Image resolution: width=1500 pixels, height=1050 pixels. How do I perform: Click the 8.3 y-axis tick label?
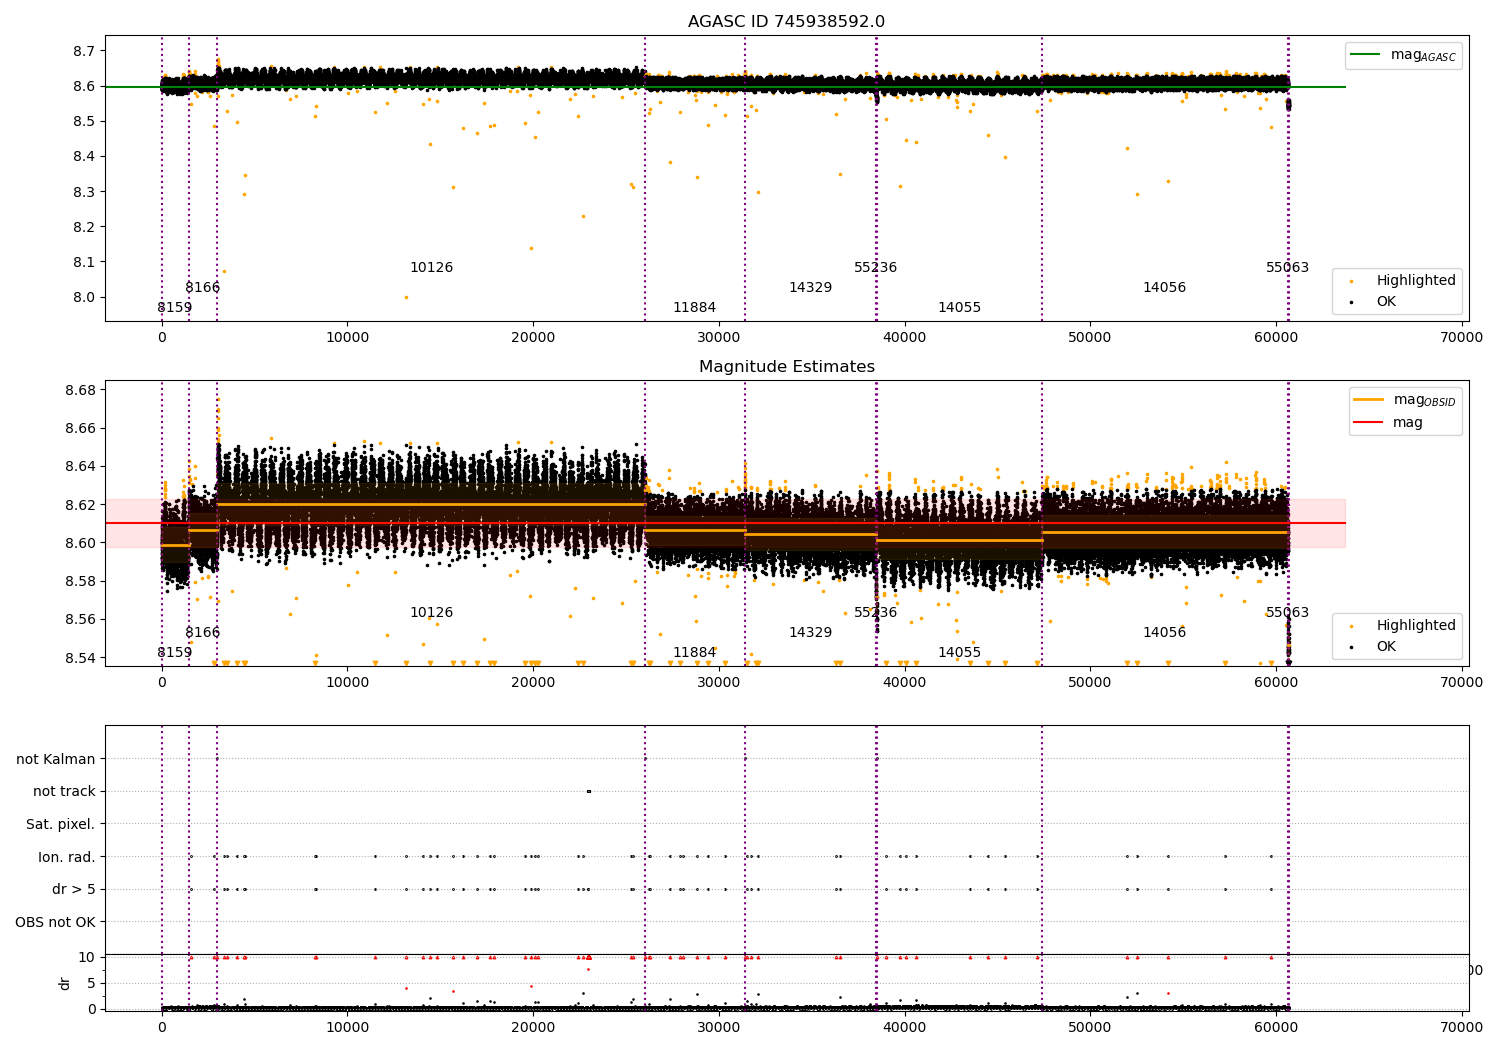click(85, 192)
